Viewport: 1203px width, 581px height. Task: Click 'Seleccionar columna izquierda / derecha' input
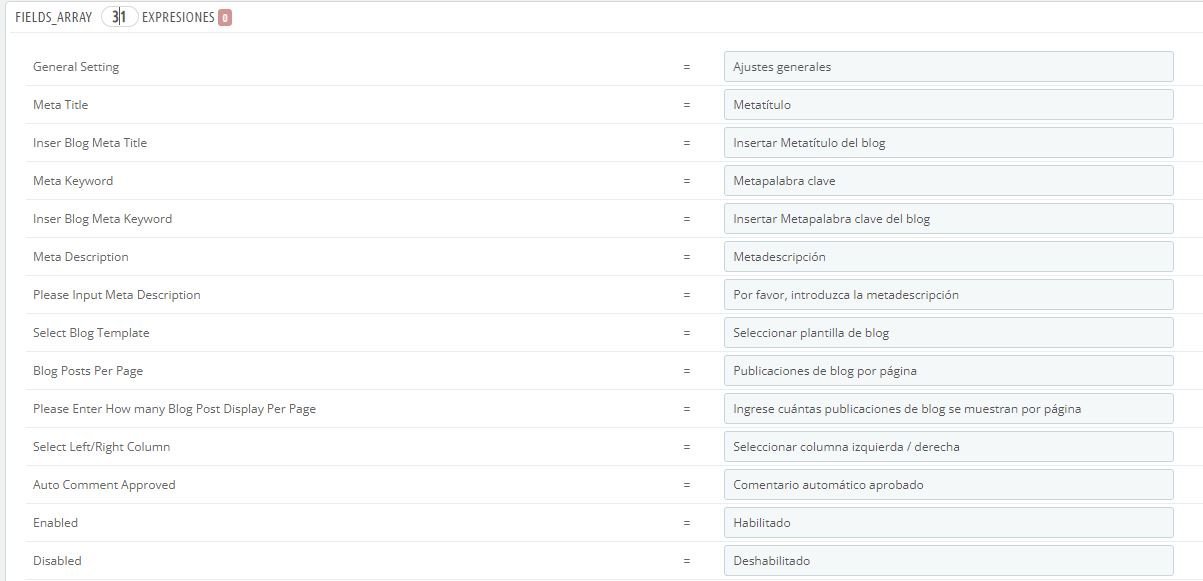pos(947,447)
